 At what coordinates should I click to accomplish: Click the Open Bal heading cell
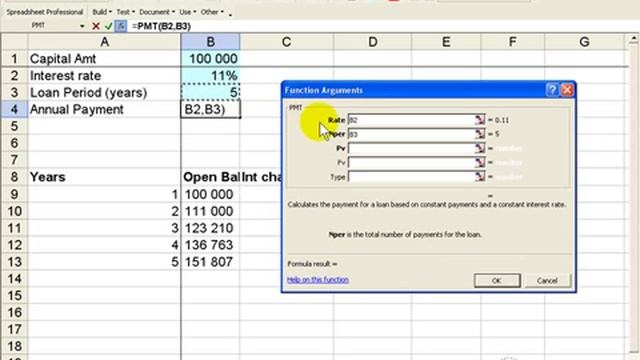[211, 177]
